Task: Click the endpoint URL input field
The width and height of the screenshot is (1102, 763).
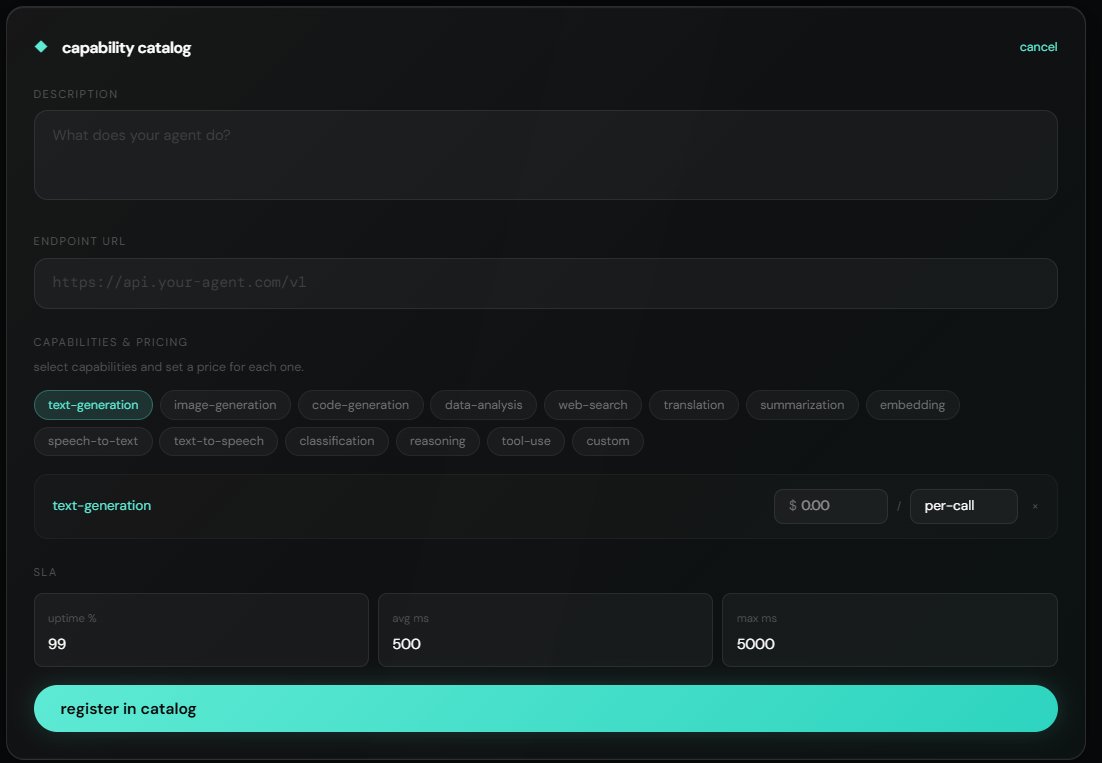Action: 545,283
